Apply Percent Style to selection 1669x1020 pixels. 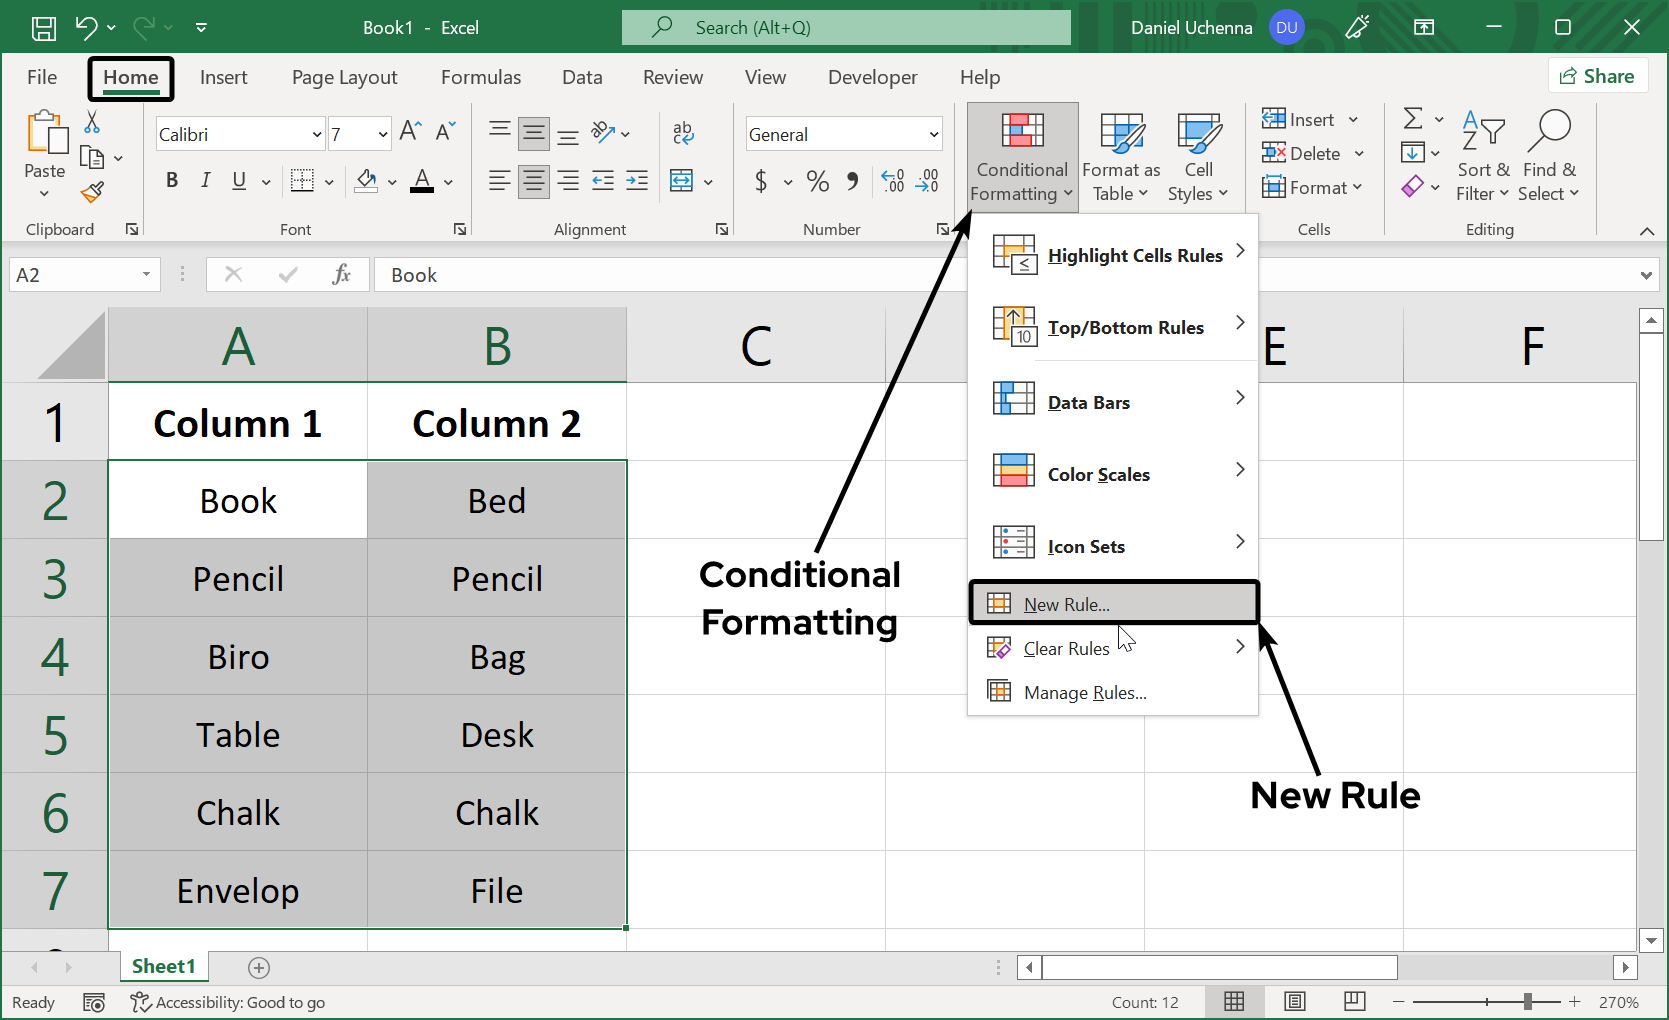tap(817, 181)
